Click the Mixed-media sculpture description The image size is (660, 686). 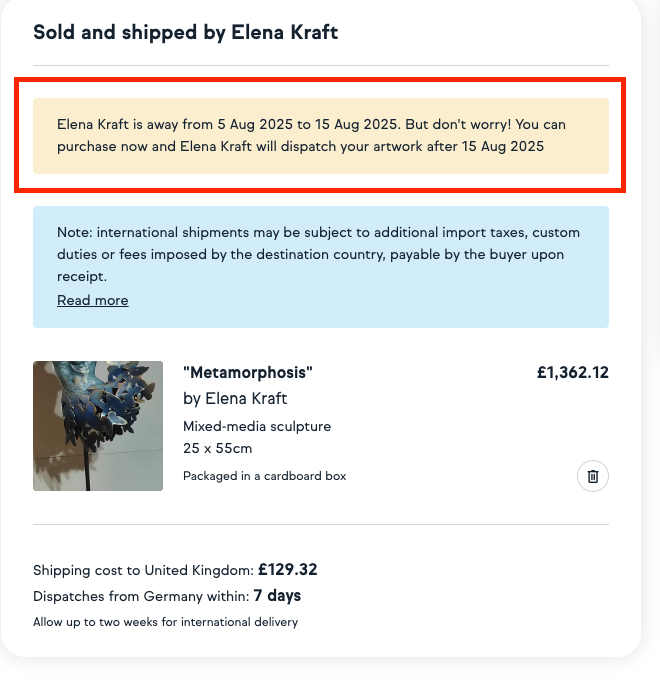pyautogui.click(x=257, y=426)
